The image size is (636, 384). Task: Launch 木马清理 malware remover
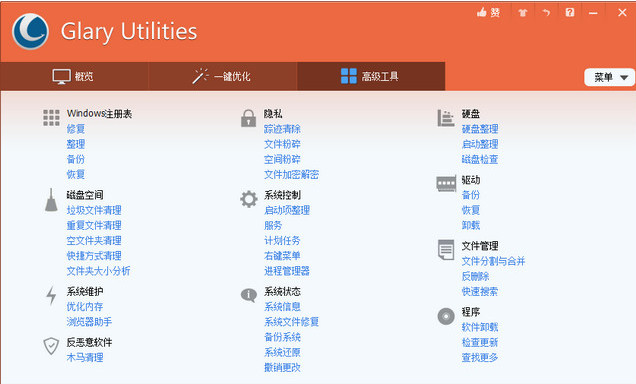(x=85, y=357)
